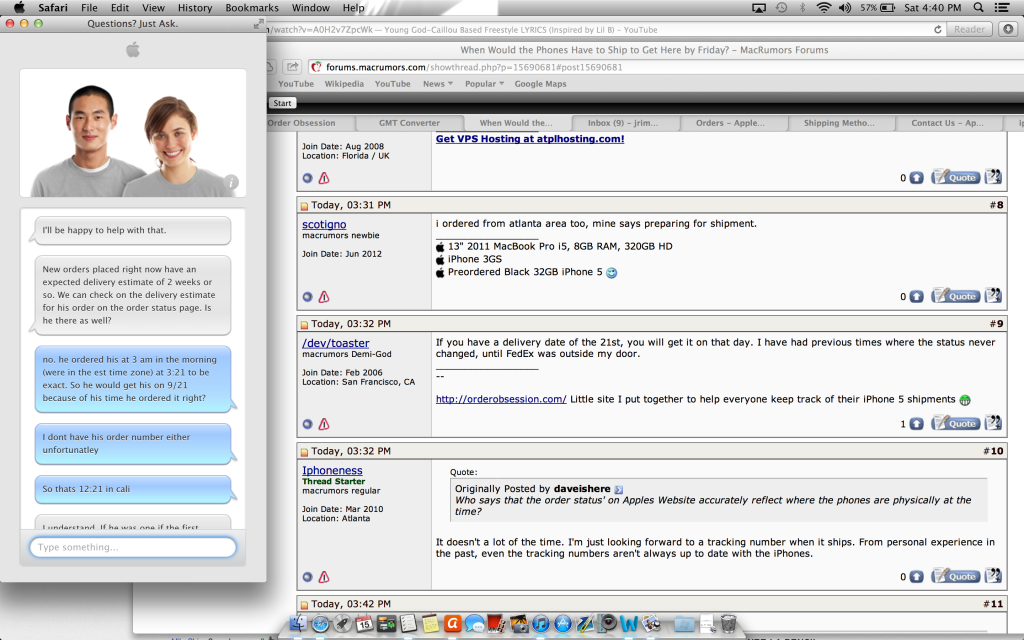Open iTunes music note icon in Dock
This screenshot has height=640, width=1024.
pos(541,624)
